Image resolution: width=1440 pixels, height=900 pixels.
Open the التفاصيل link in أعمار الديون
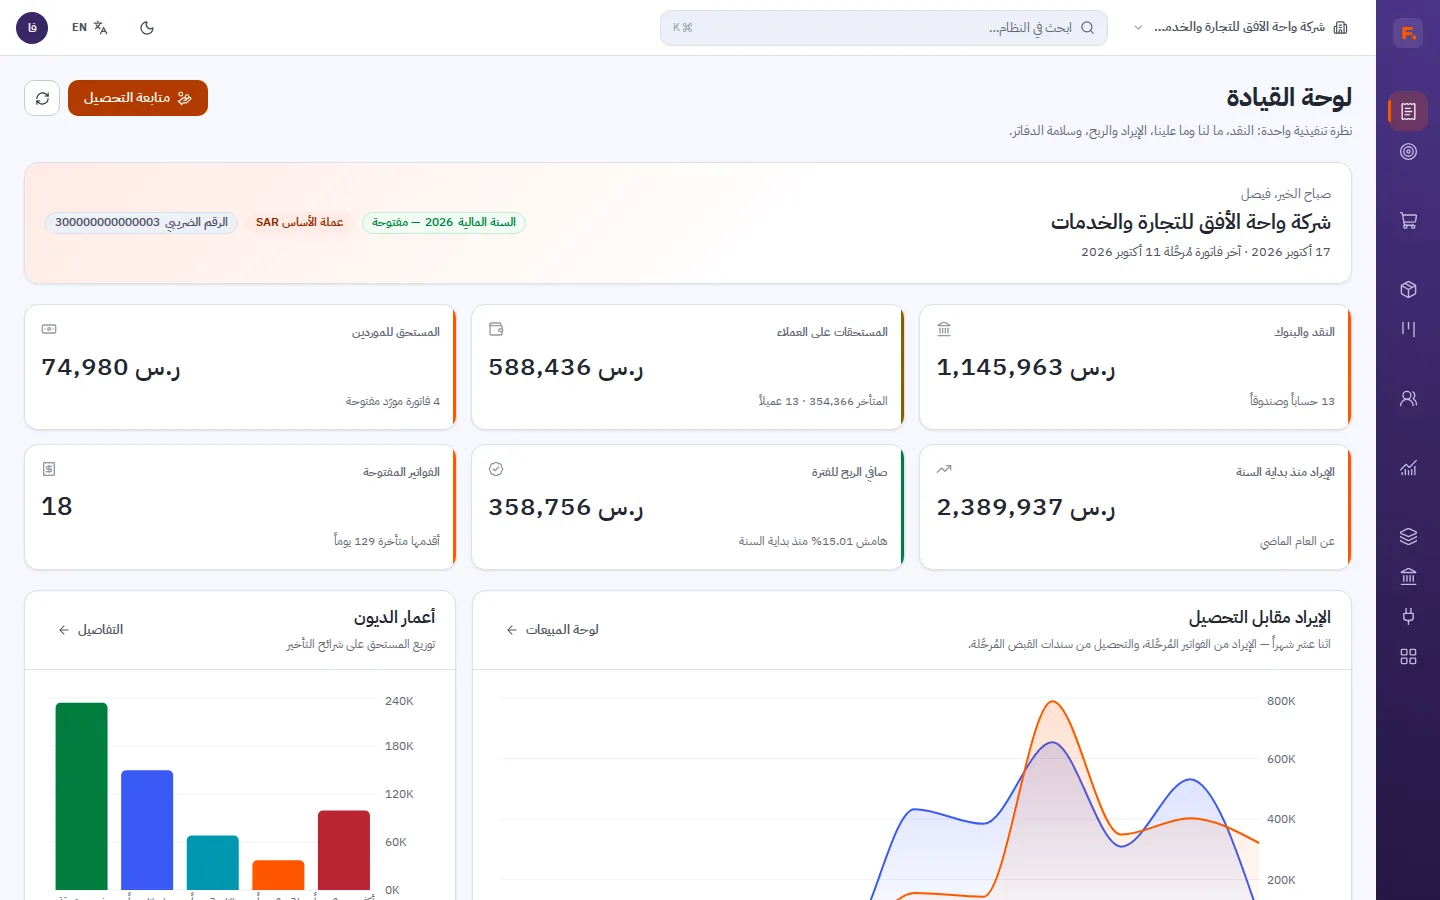(x=91, y=630)
